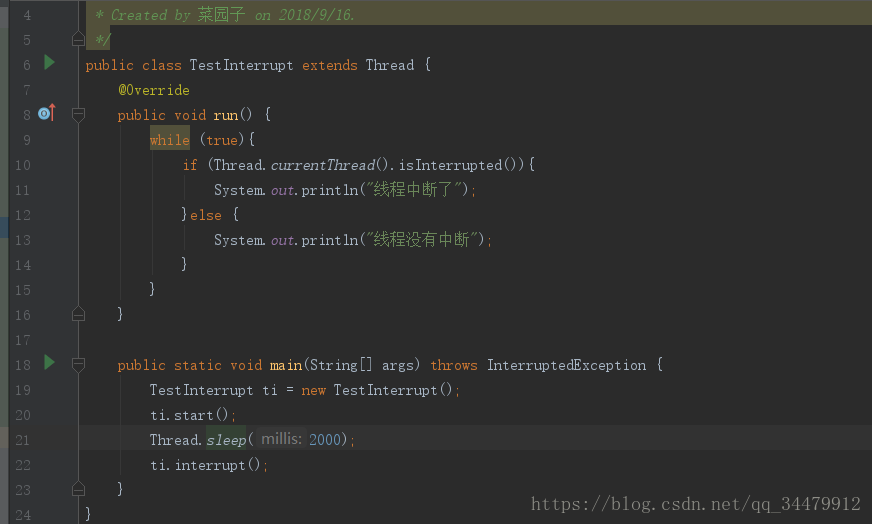Click 'currentThread' method call
The width and height of the screenshot is (872, 524).
323,165
